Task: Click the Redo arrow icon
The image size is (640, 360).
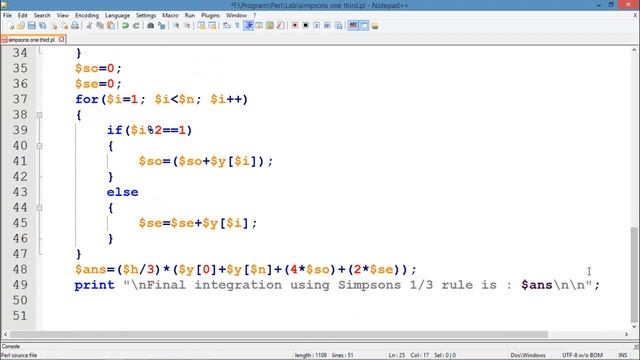Action: click(x=136, y=26)
